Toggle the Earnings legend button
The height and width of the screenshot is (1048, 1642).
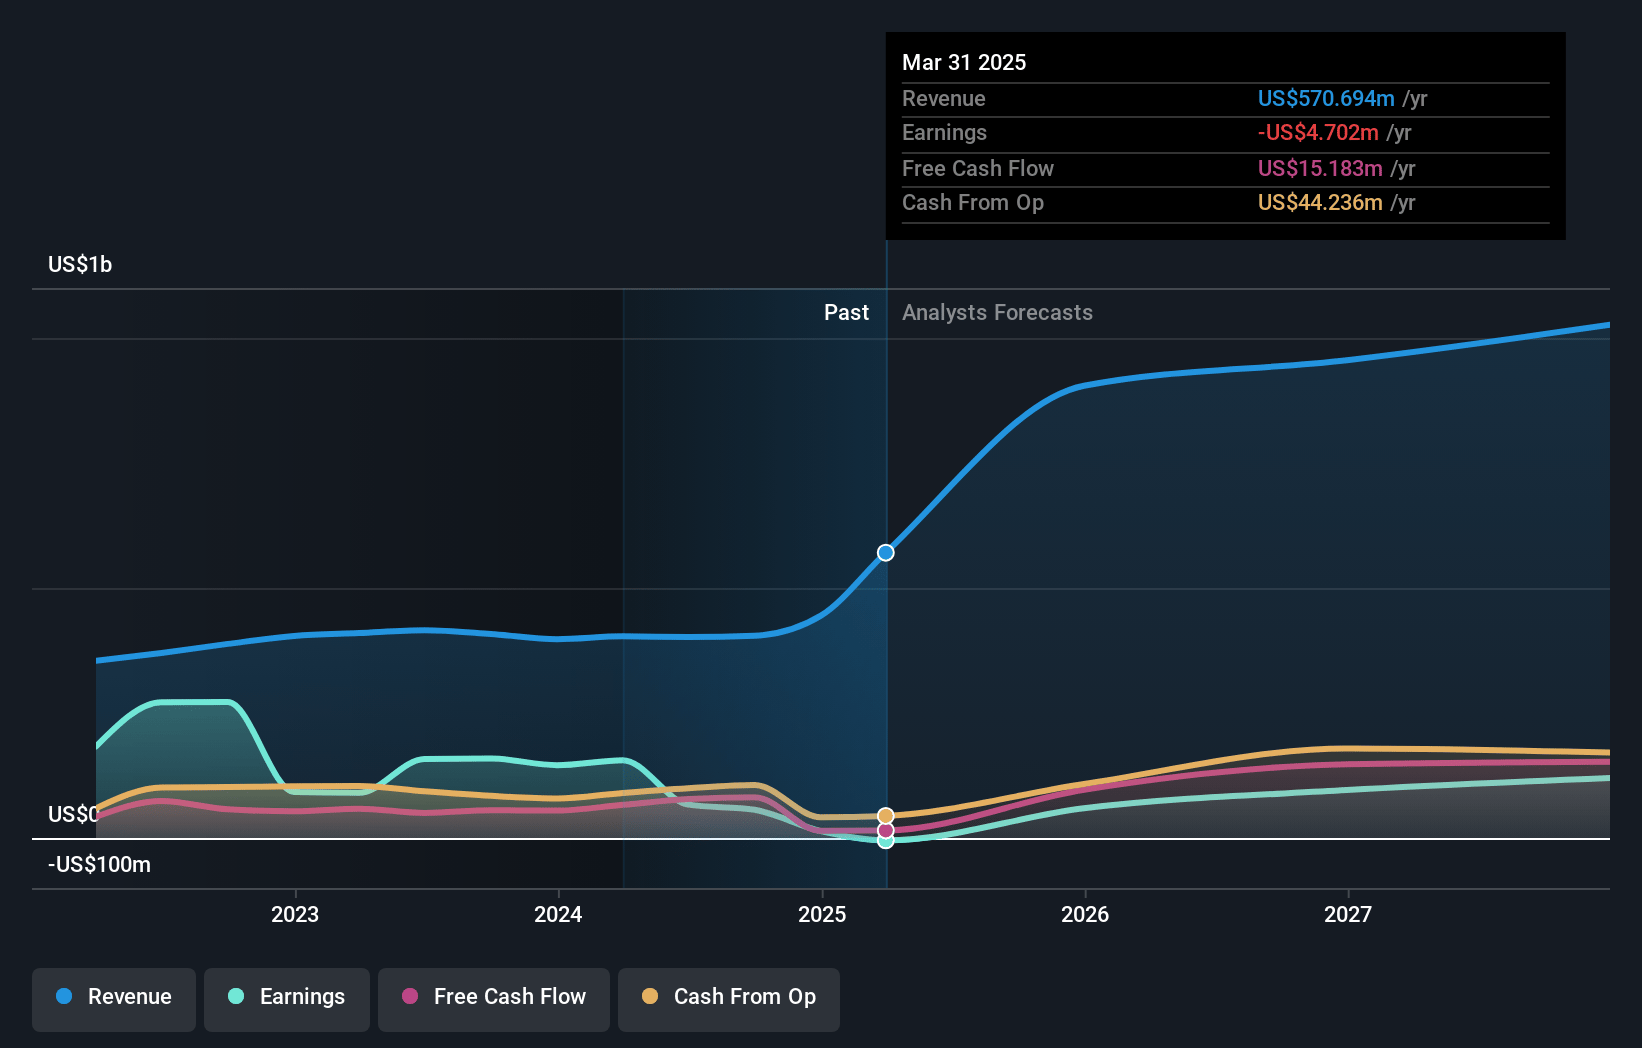[287, 999]
